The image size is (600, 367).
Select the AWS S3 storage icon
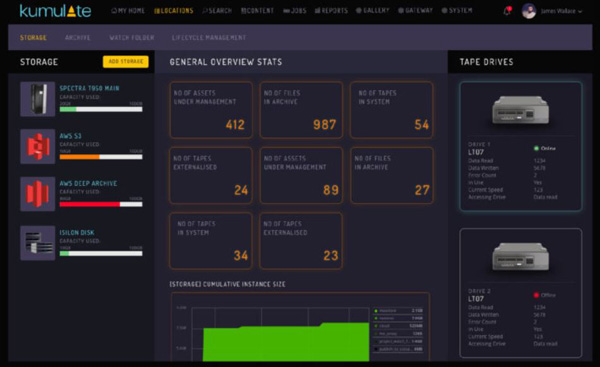[38, 146]
